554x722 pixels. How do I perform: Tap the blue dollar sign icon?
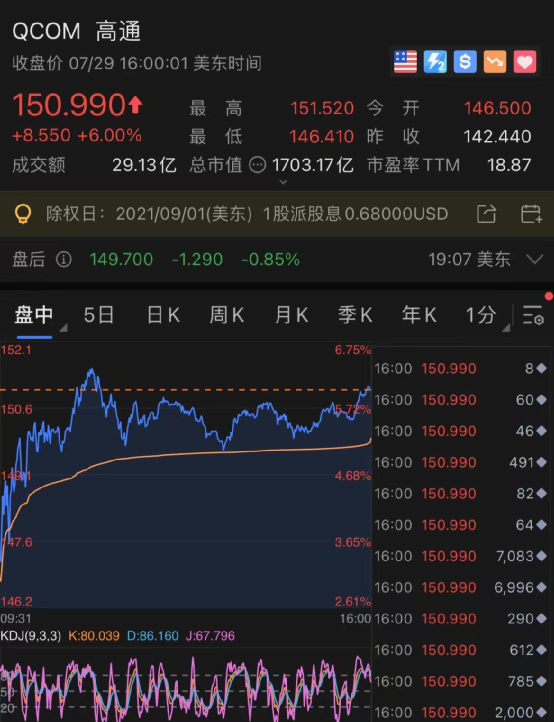coord(465,62)
